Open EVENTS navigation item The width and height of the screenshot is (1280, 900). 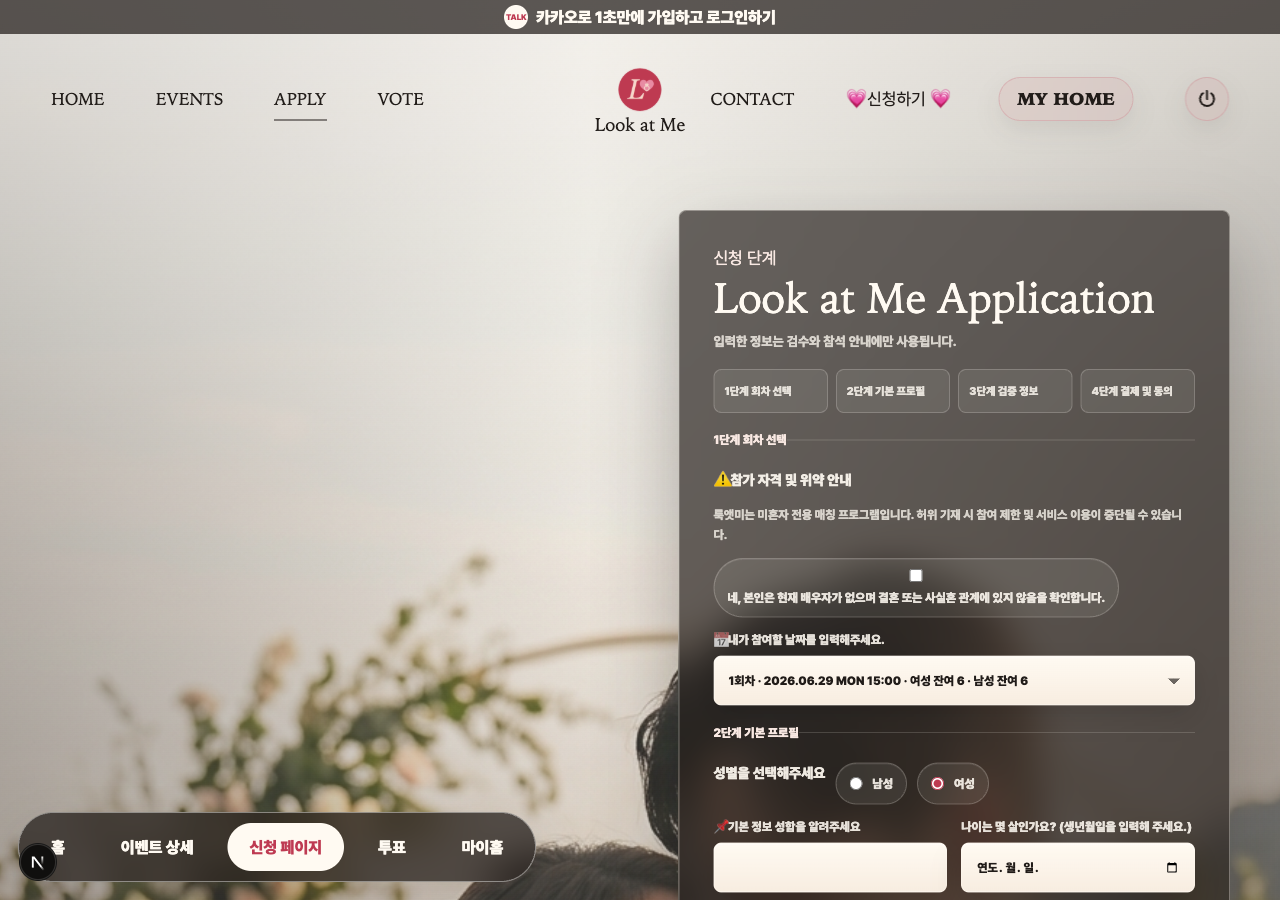[x=189, y=99]
